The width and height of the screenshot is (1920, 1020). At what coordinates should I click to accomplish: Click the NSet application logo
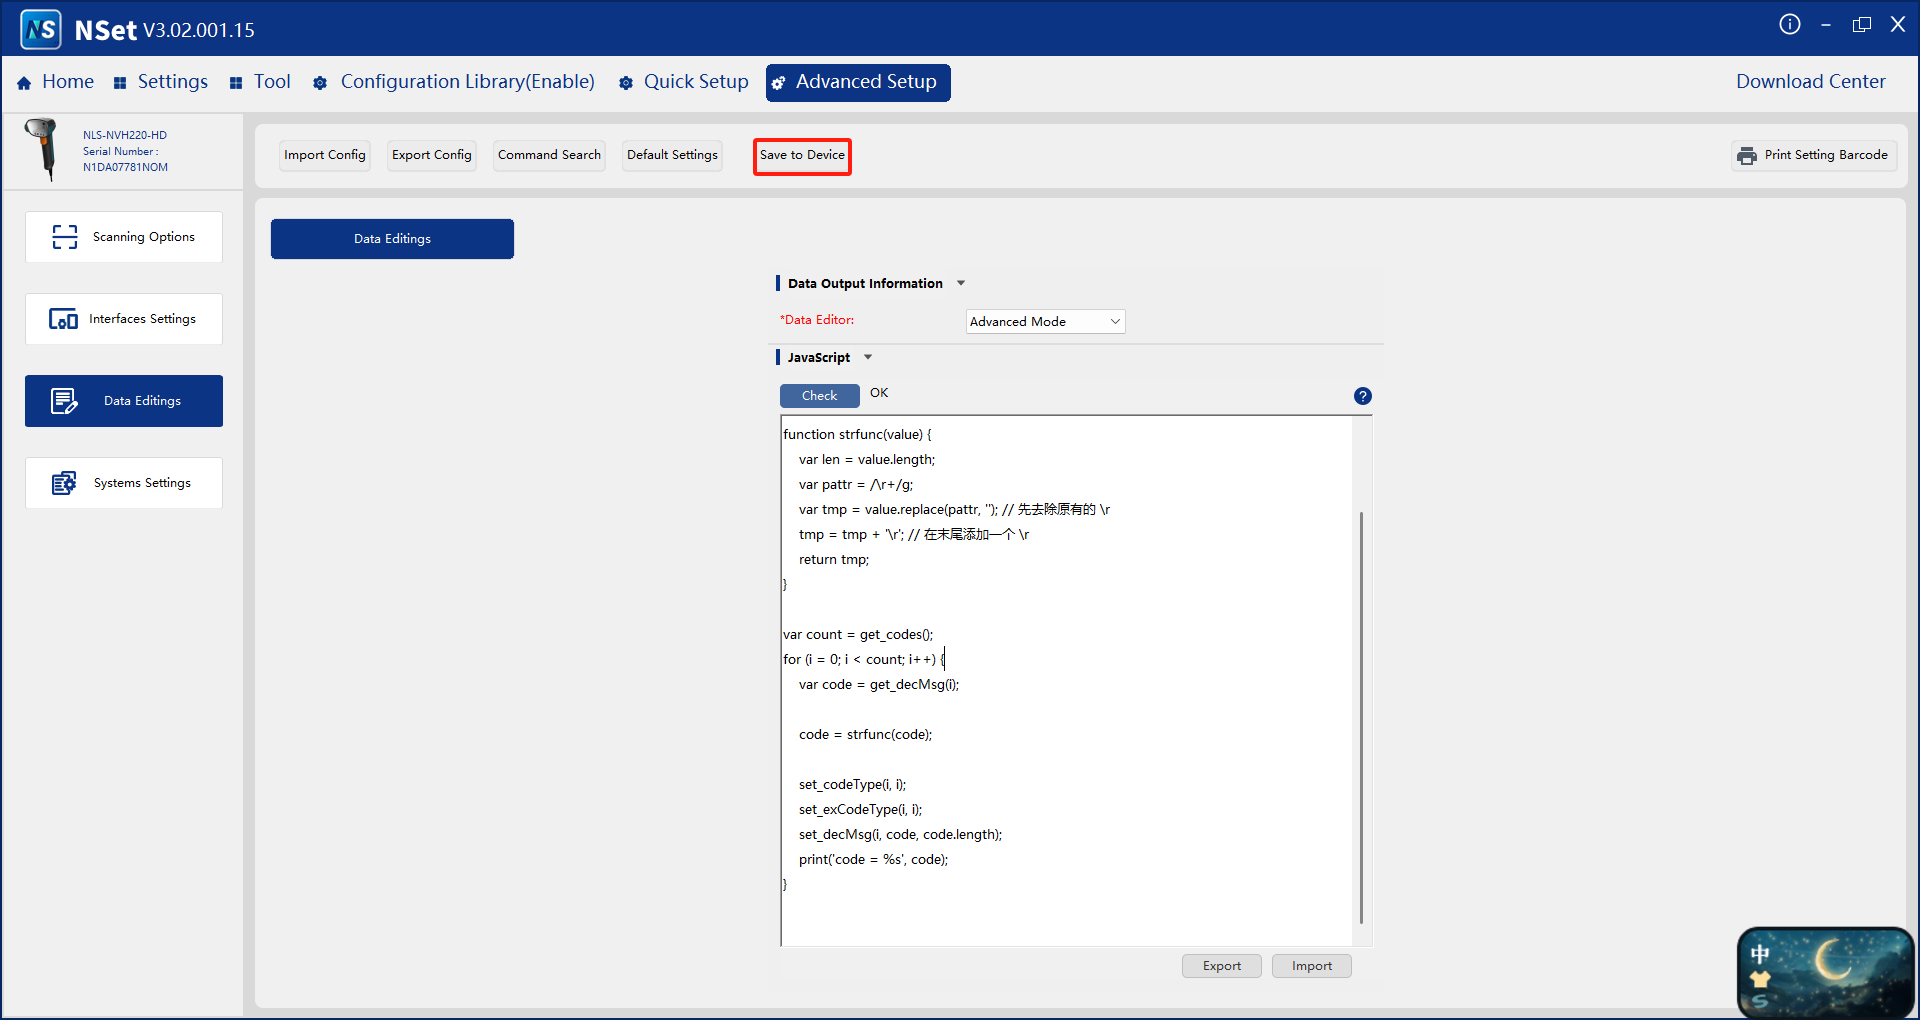(41, 30)
